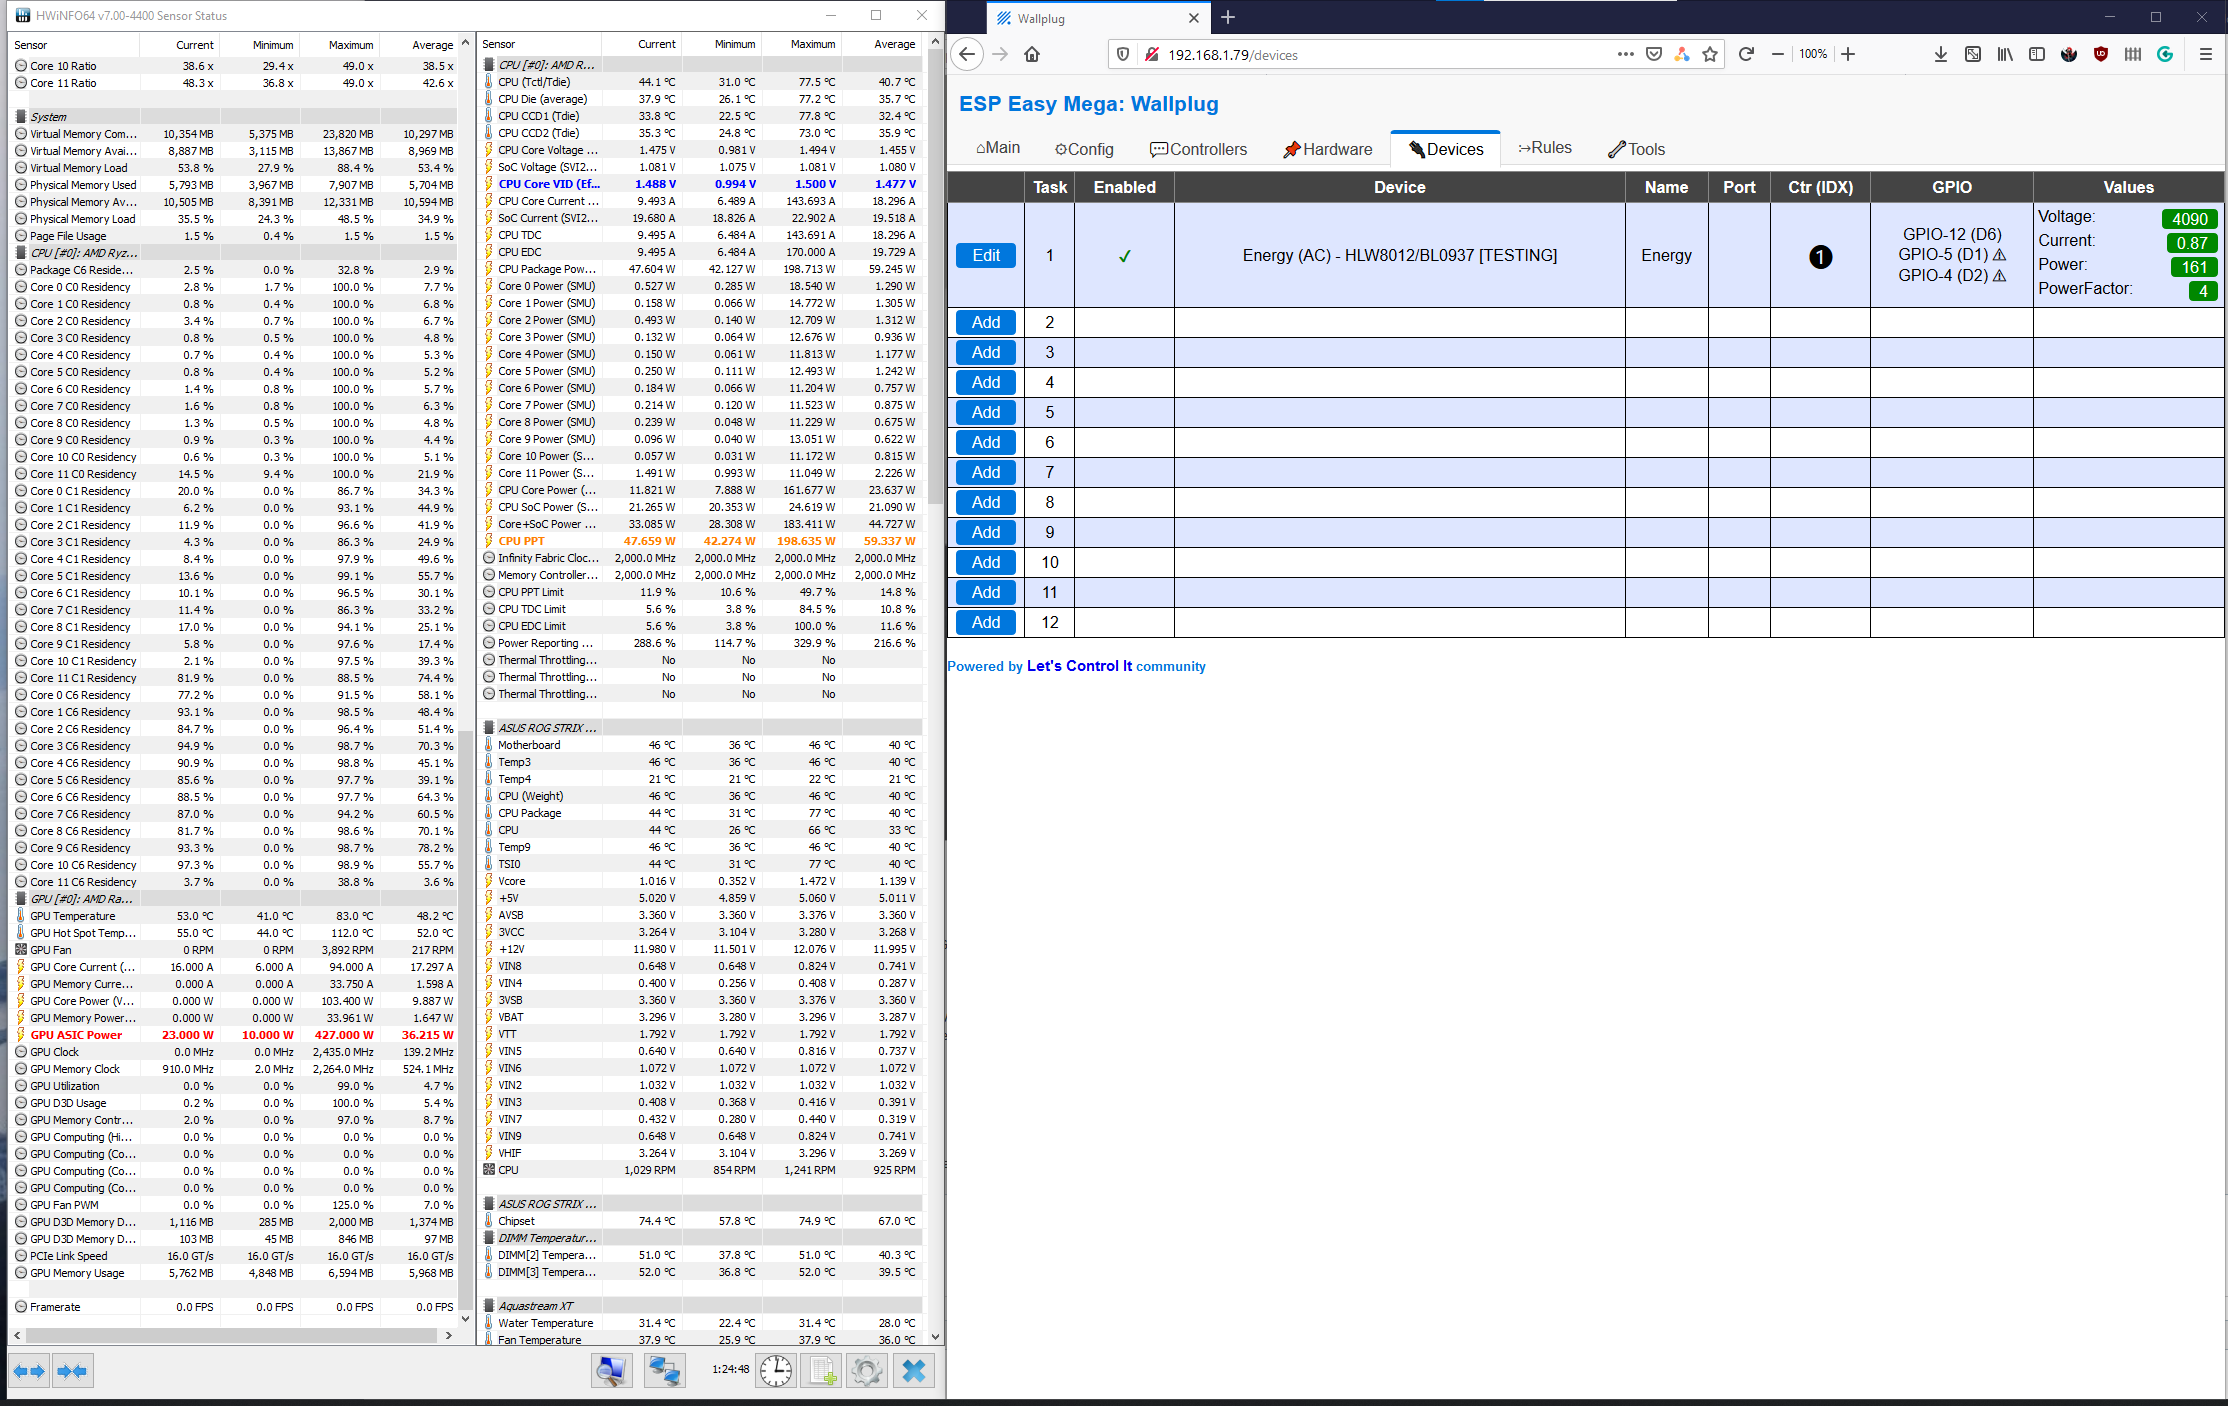This screenshot has width=2228, height=1406.
Task: Click the blue X close-sensors icon in HWiNFO
Action: (x=914, y=1370)
